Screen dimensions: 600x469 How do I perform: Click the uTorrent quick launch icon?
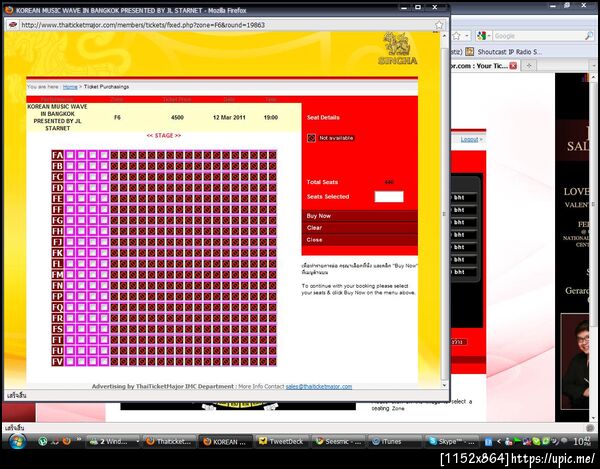(42, 441)
